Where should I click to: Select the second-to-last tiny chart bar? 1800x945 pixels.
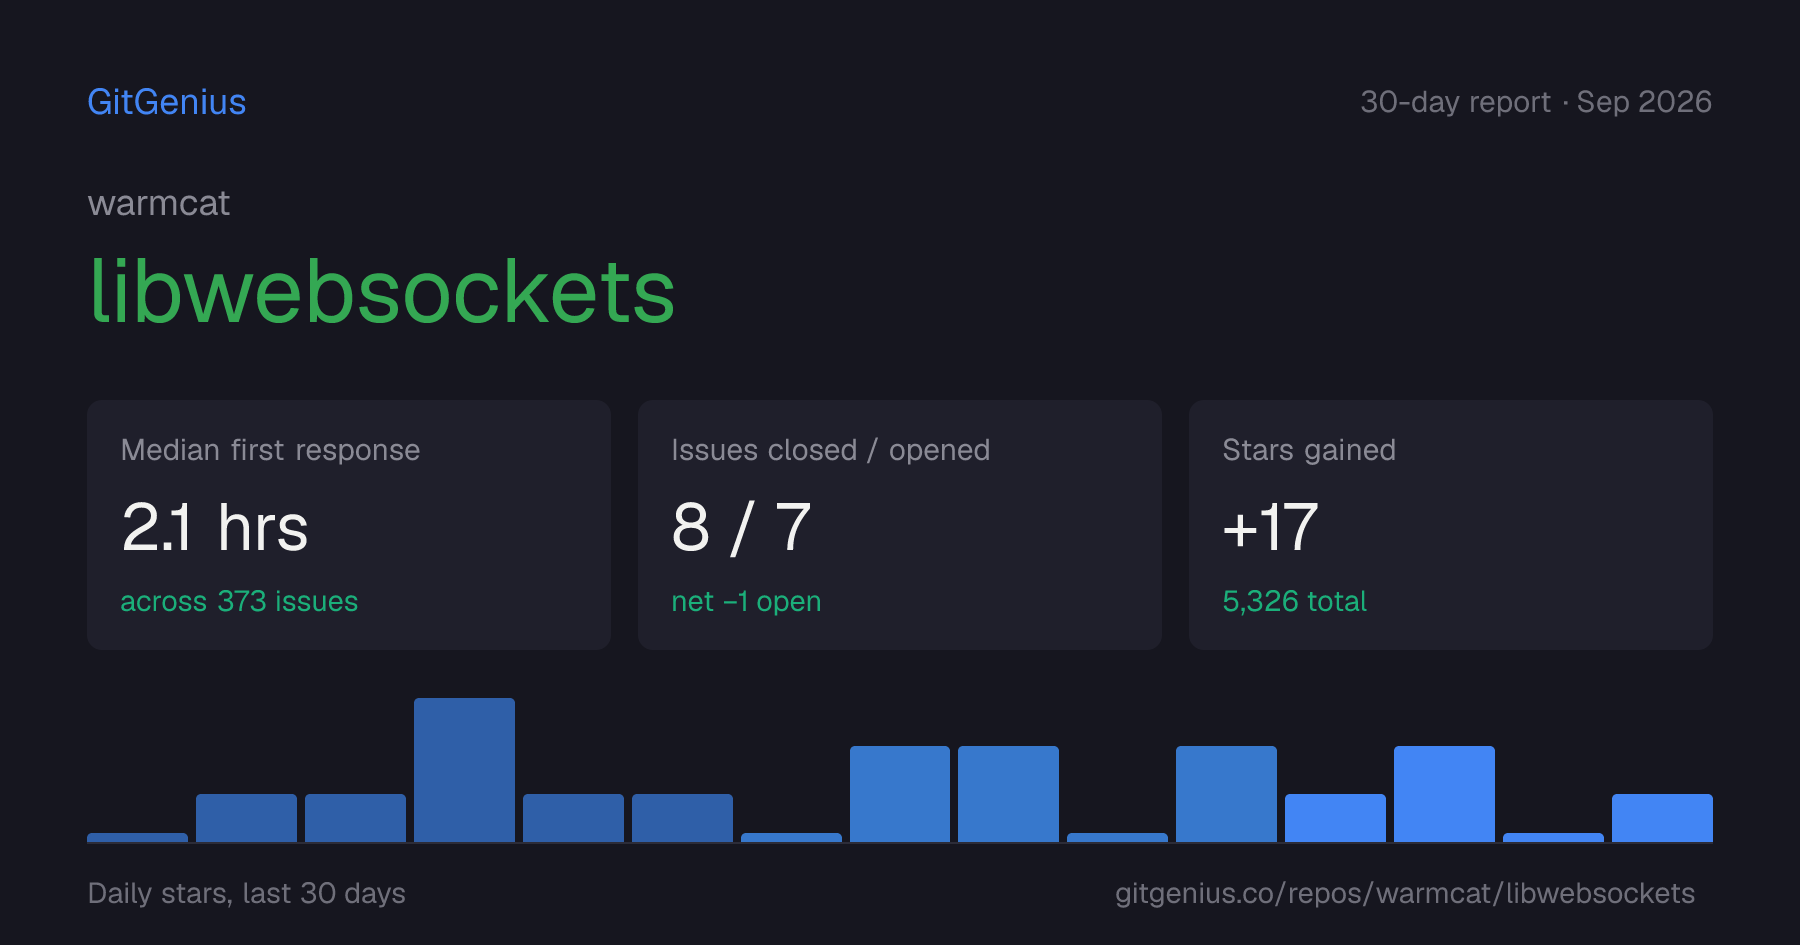click(1117, 837)
